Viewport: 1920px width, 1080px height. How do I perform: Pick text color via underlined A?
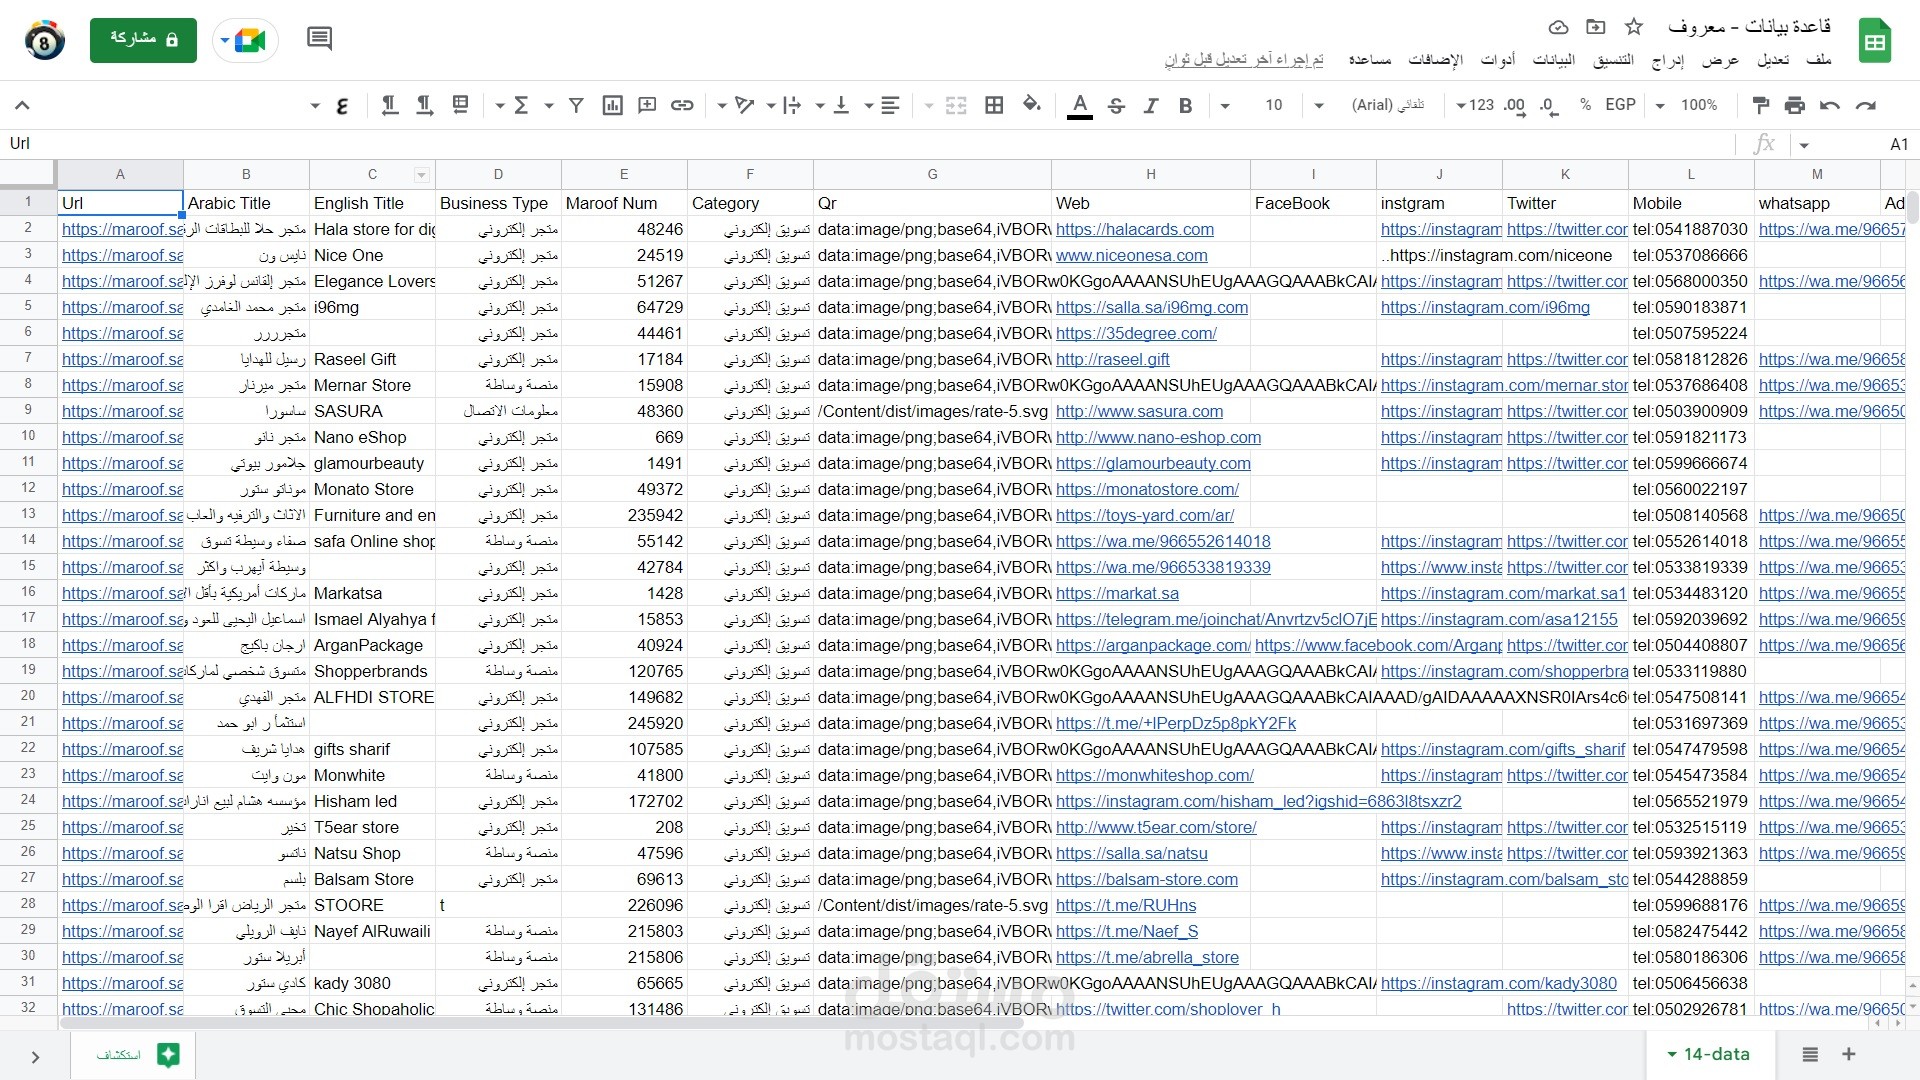pos(1079,105)
